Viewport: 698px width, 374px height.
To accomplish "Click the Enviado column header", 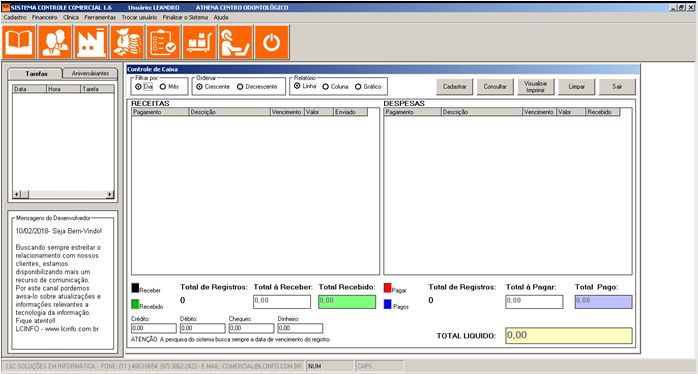I will [351, 112].
